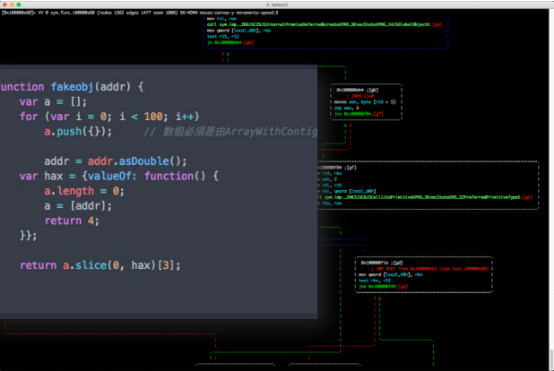The height and width of the screenshot is (371, 554).
Task: Click the 'return 4;' line
Action: (x=72, y=221)
